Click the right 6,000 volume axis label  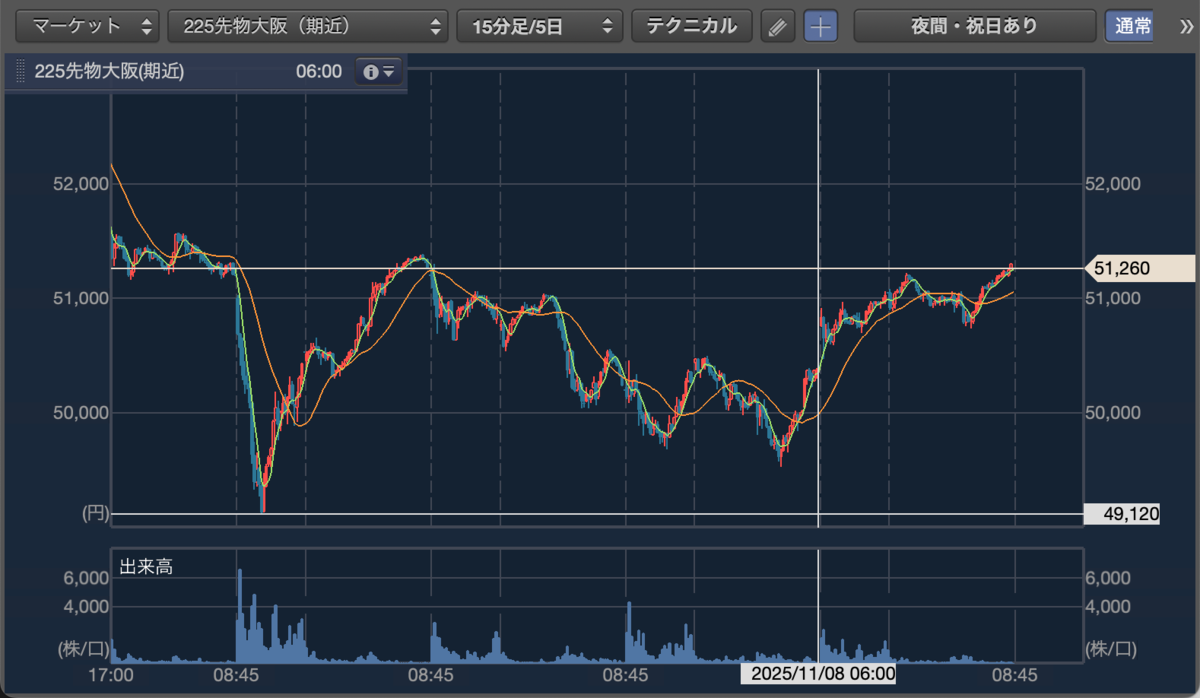click(1107, 578)
